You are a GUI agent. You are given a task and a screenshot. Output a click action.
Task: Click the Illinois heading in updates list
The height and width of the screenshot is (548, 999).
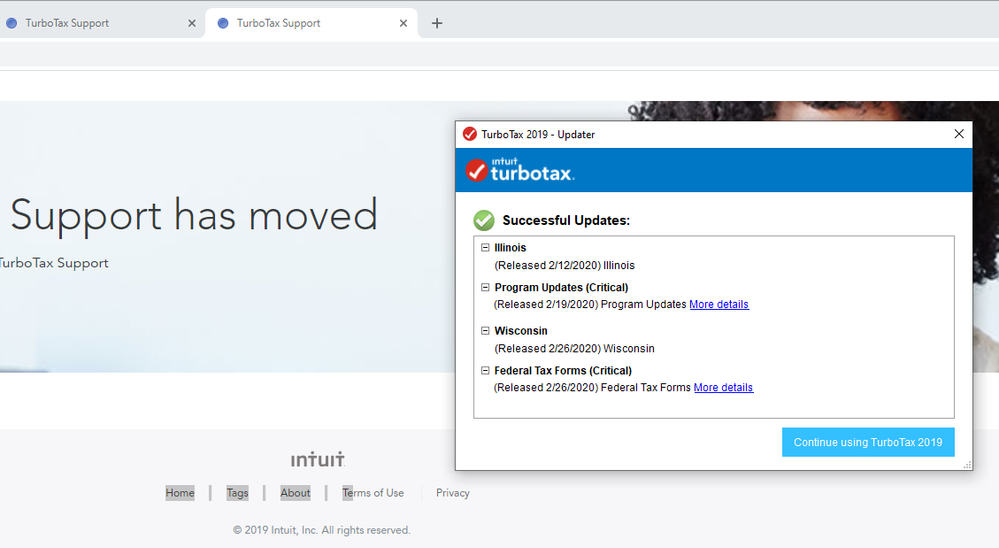[510, 247]
